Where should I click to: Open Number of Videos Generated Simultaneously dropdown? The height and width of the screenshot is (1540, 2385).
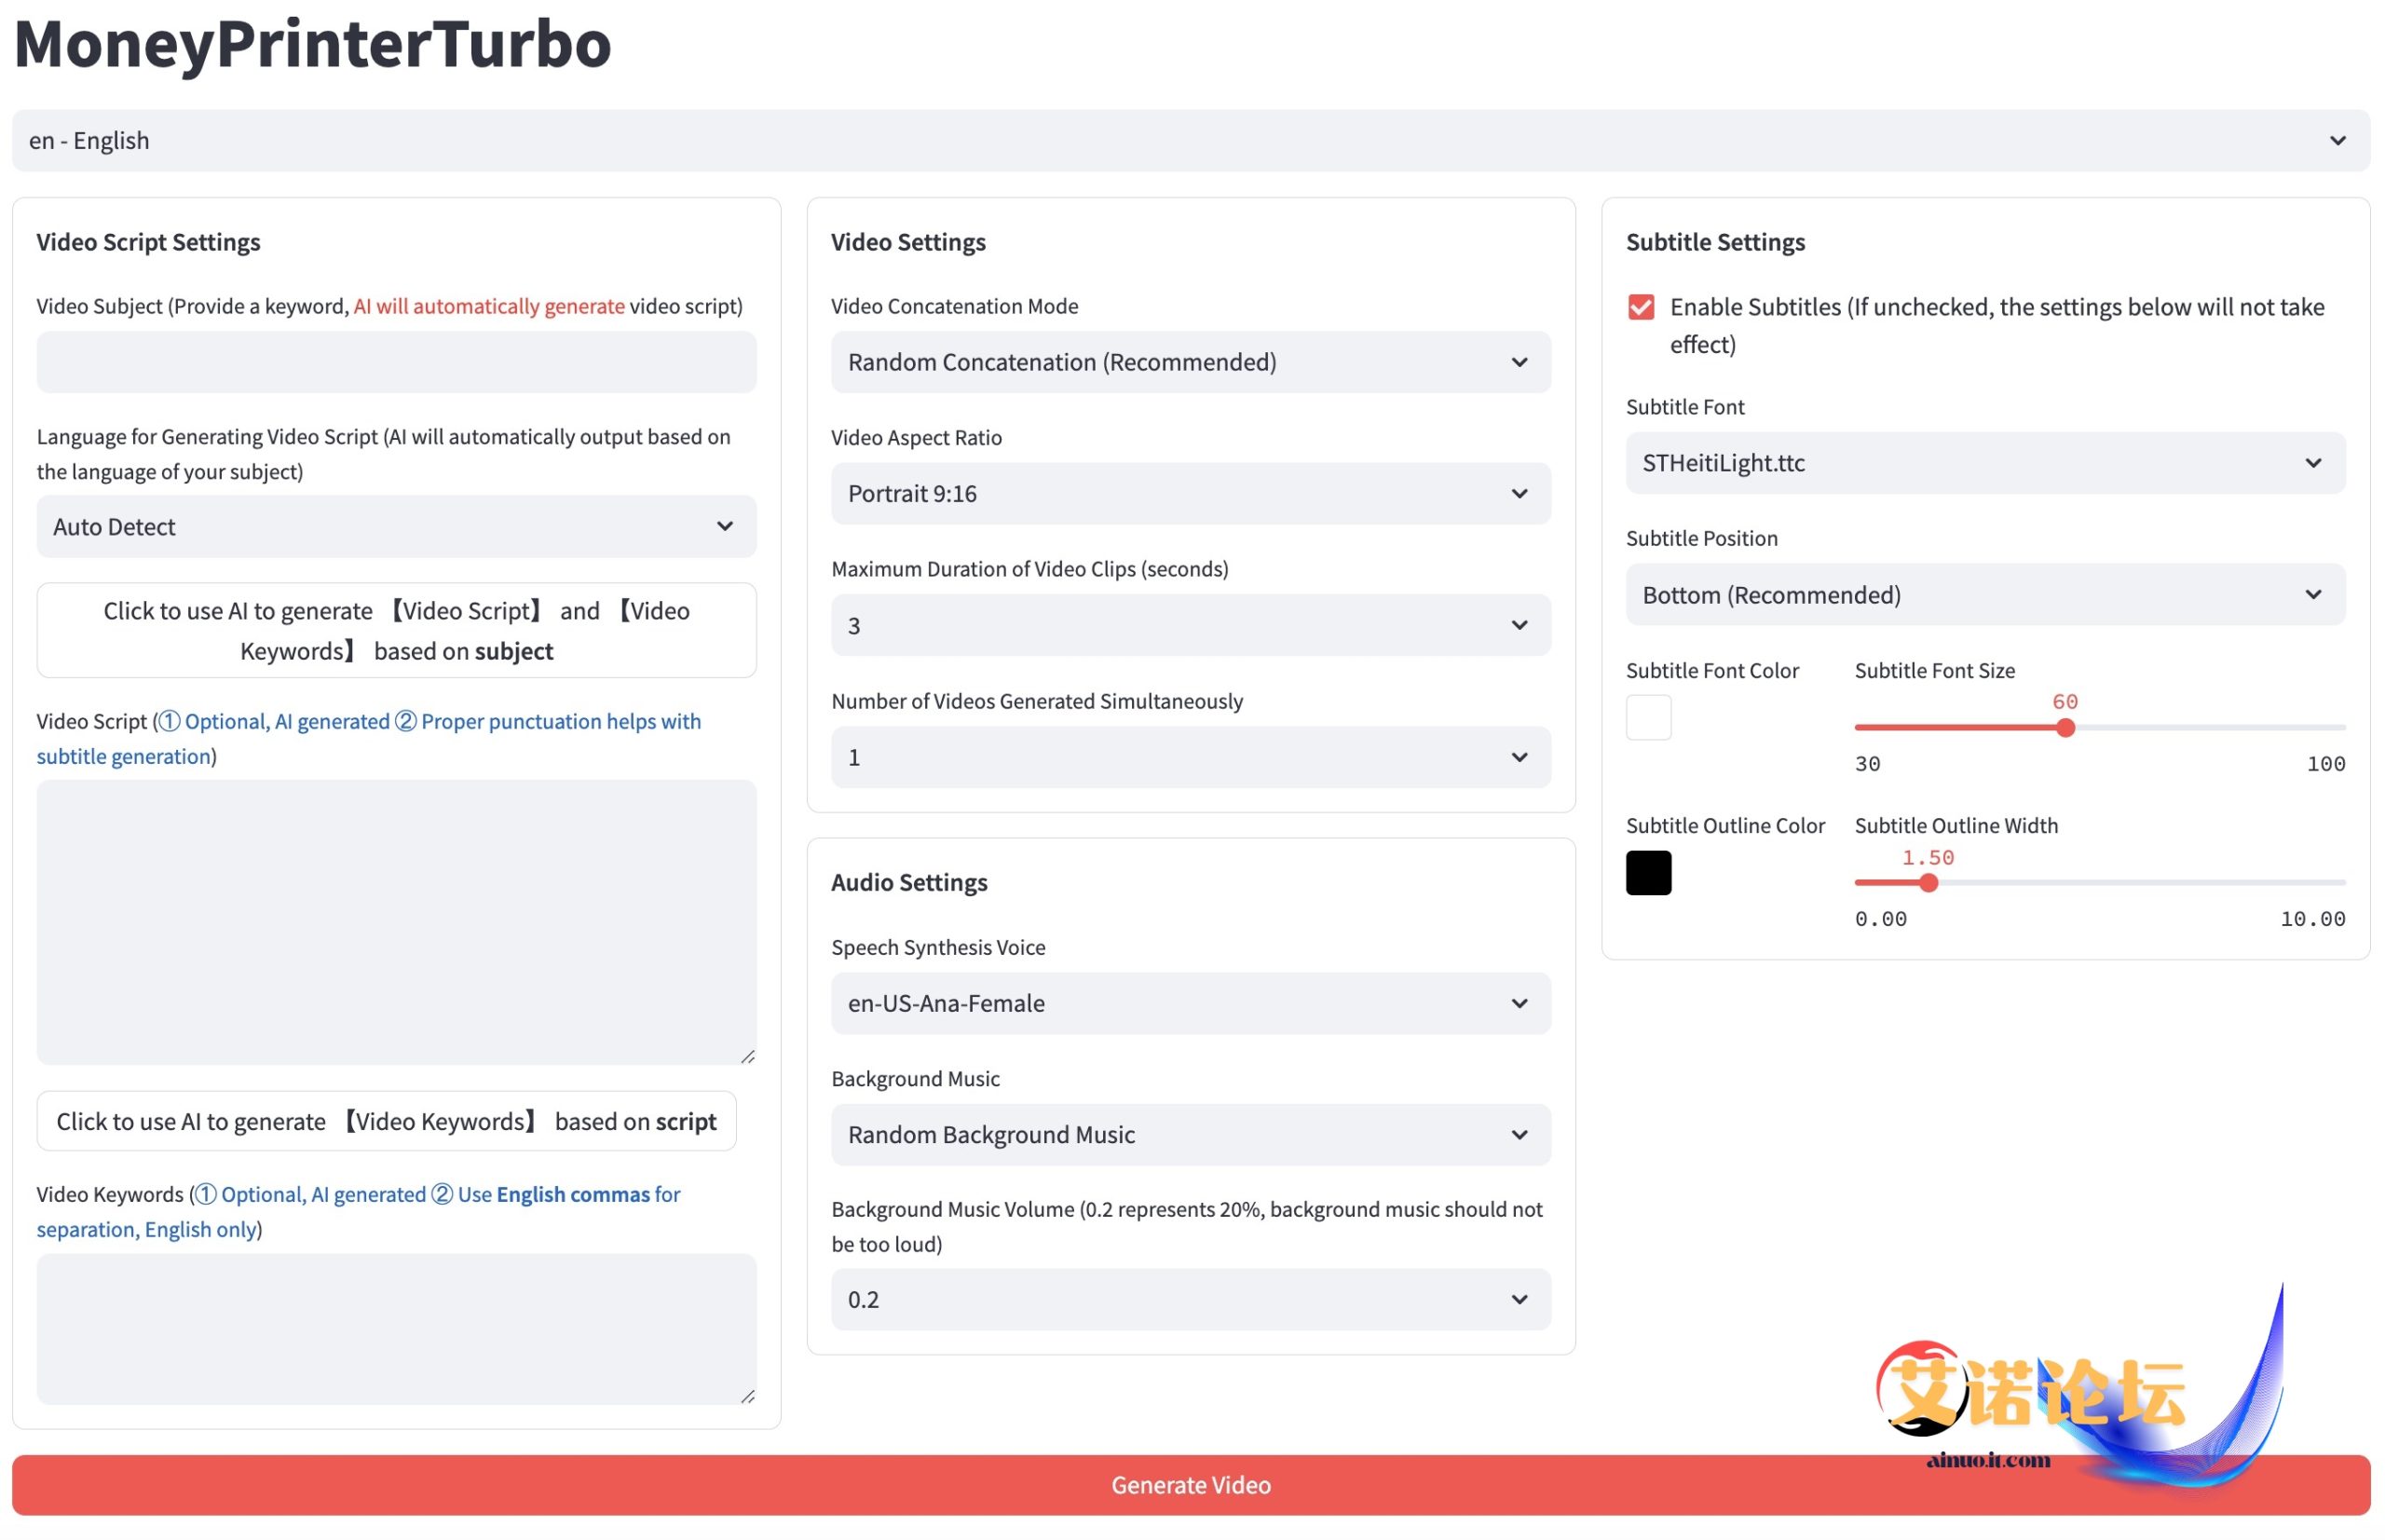point(1191,757)
